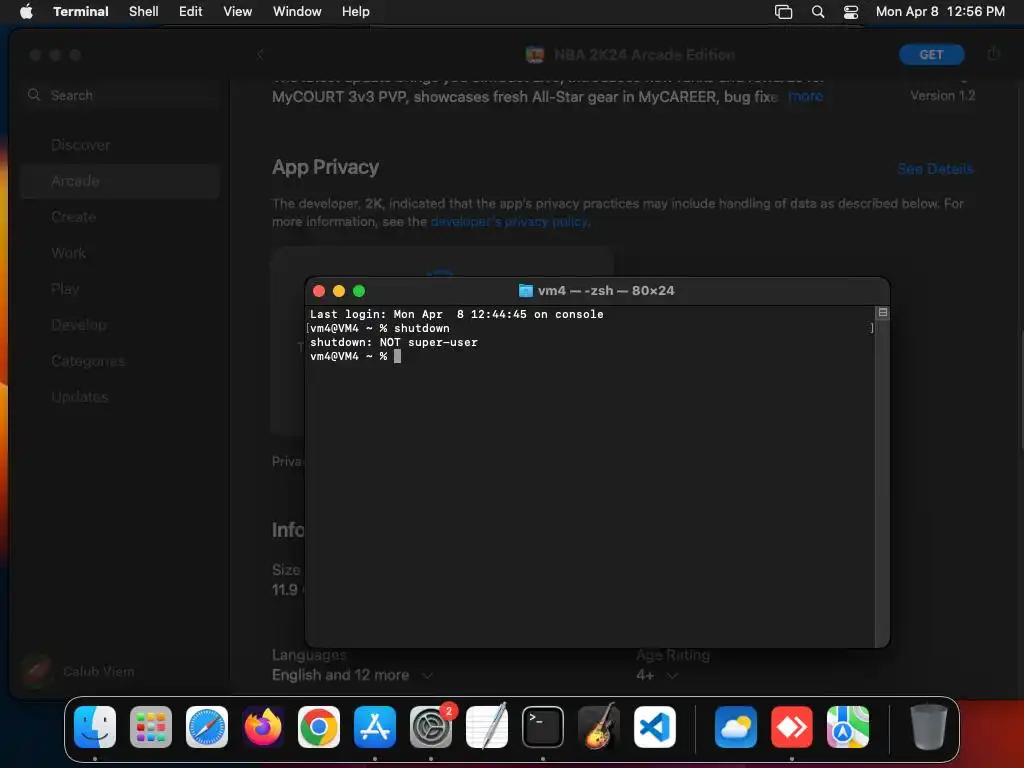The height and width of the screenshot is (768, 1024).
Task: Click the App Store share icon
Action: tap(993, 54)
